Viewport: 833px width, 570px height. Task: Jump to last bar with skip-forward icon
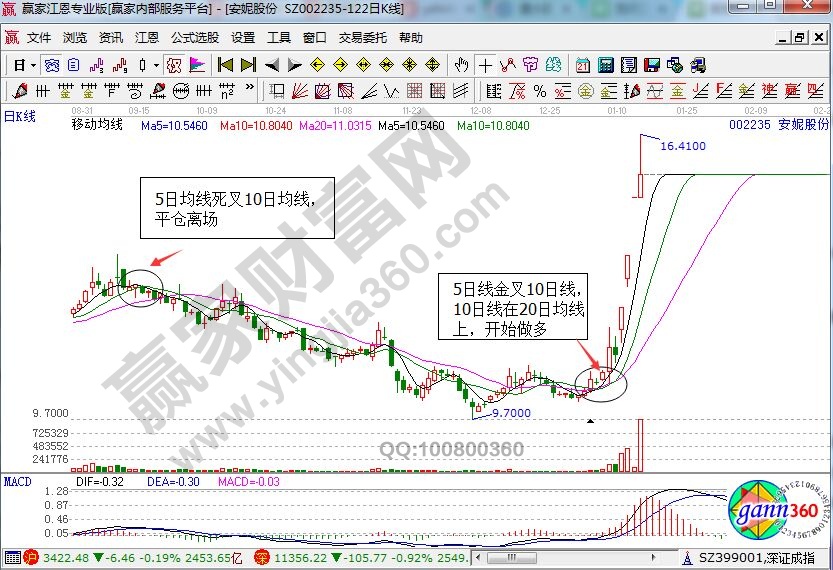pyautogui.click(x=248, y=65)
